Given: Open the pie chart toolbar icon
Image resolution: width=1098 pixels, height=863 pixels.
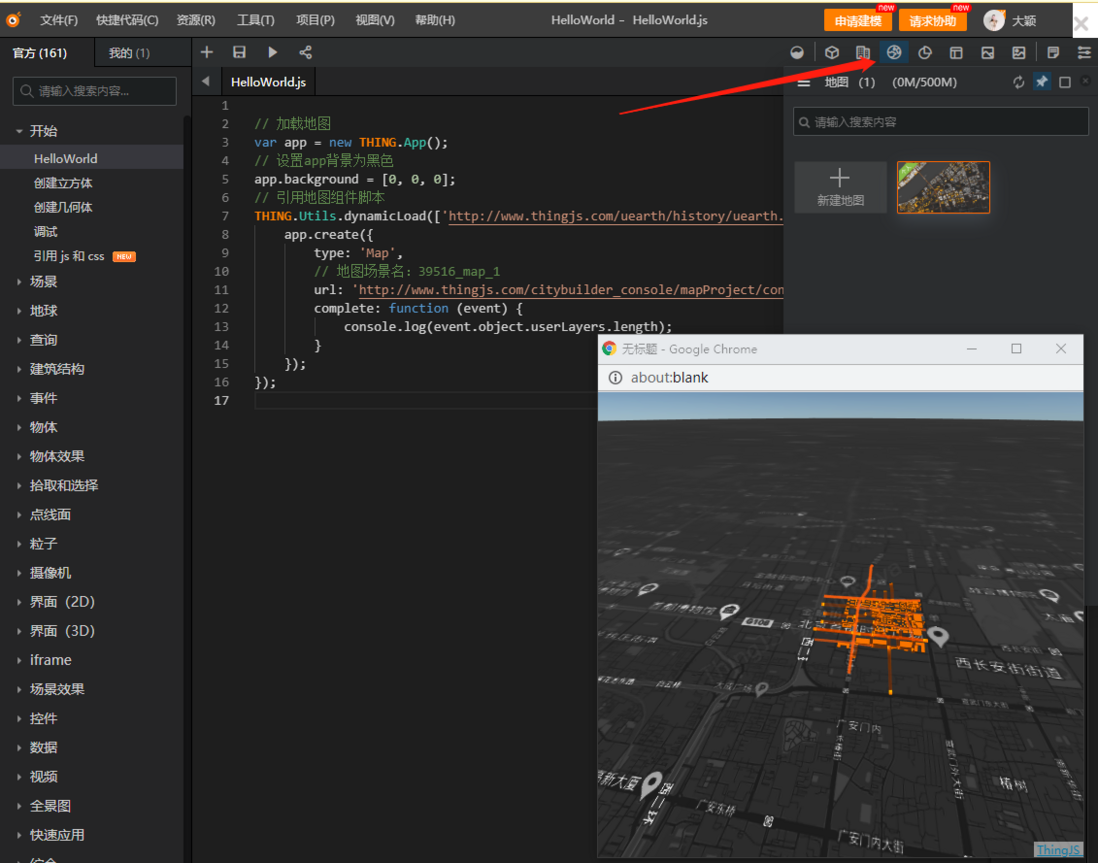Looking at the screenshot, I should pos(925,53).
